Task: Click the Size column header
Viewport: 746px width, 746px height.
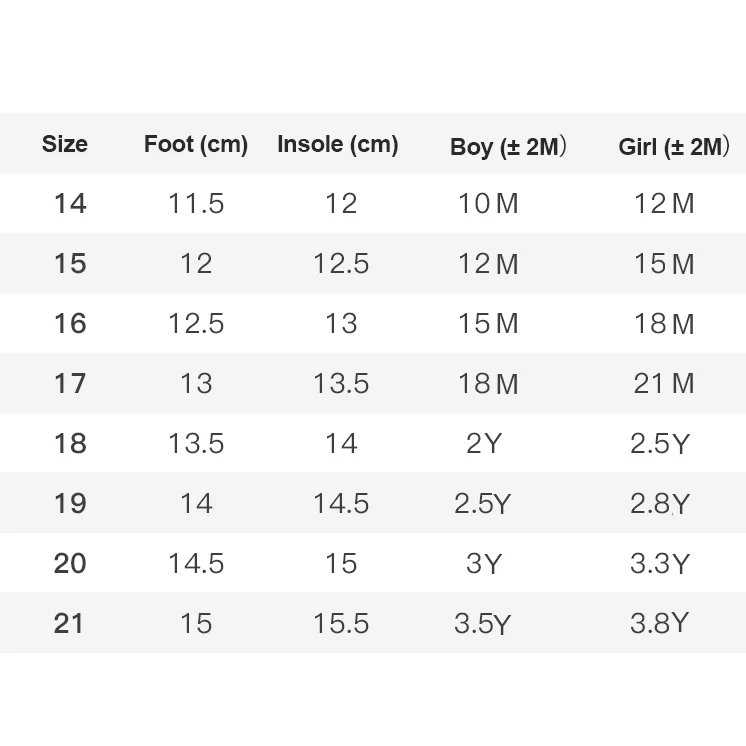Action: 65,144
